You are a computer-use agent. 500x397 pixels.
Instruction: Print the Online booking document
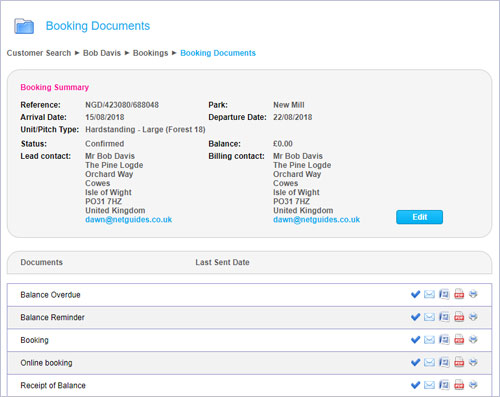(473, 362)
